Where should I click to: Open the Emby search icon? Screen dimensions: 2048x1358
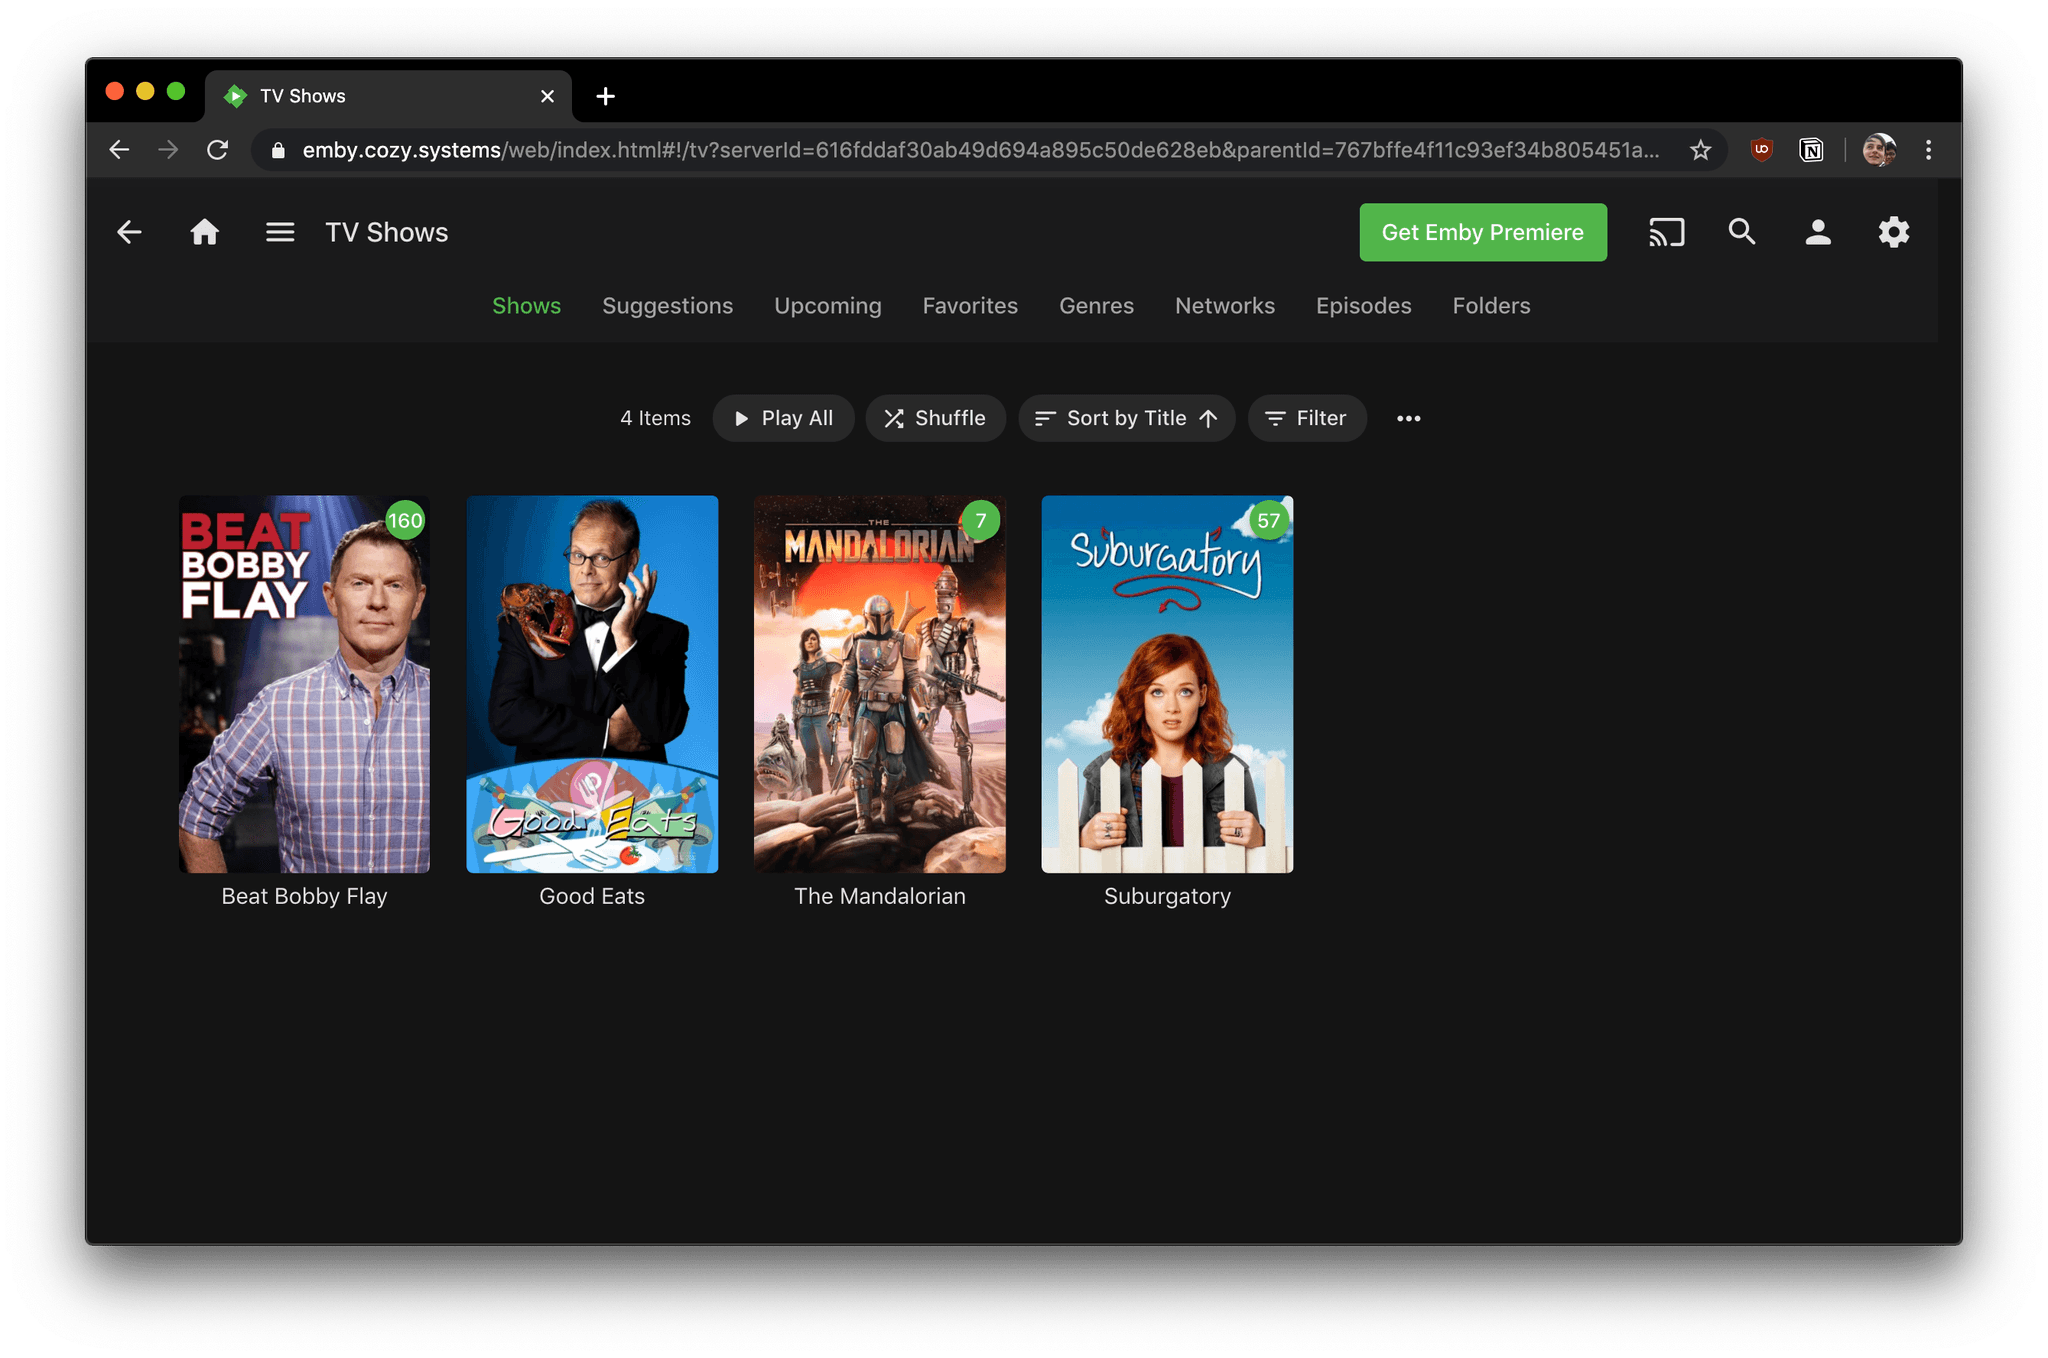[1742, 232]
